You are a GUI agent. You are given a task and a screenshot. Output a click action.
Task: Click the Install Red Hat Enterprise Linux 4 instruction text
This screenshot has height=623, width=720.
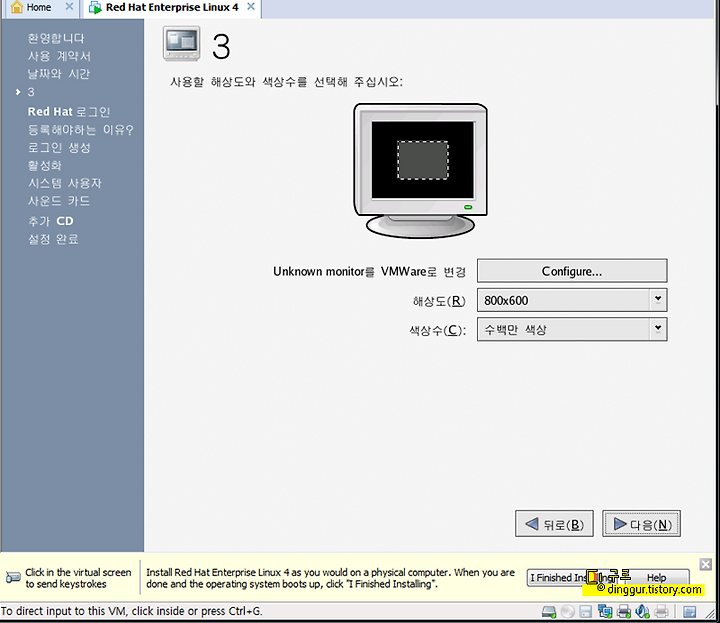click(330, 578)
